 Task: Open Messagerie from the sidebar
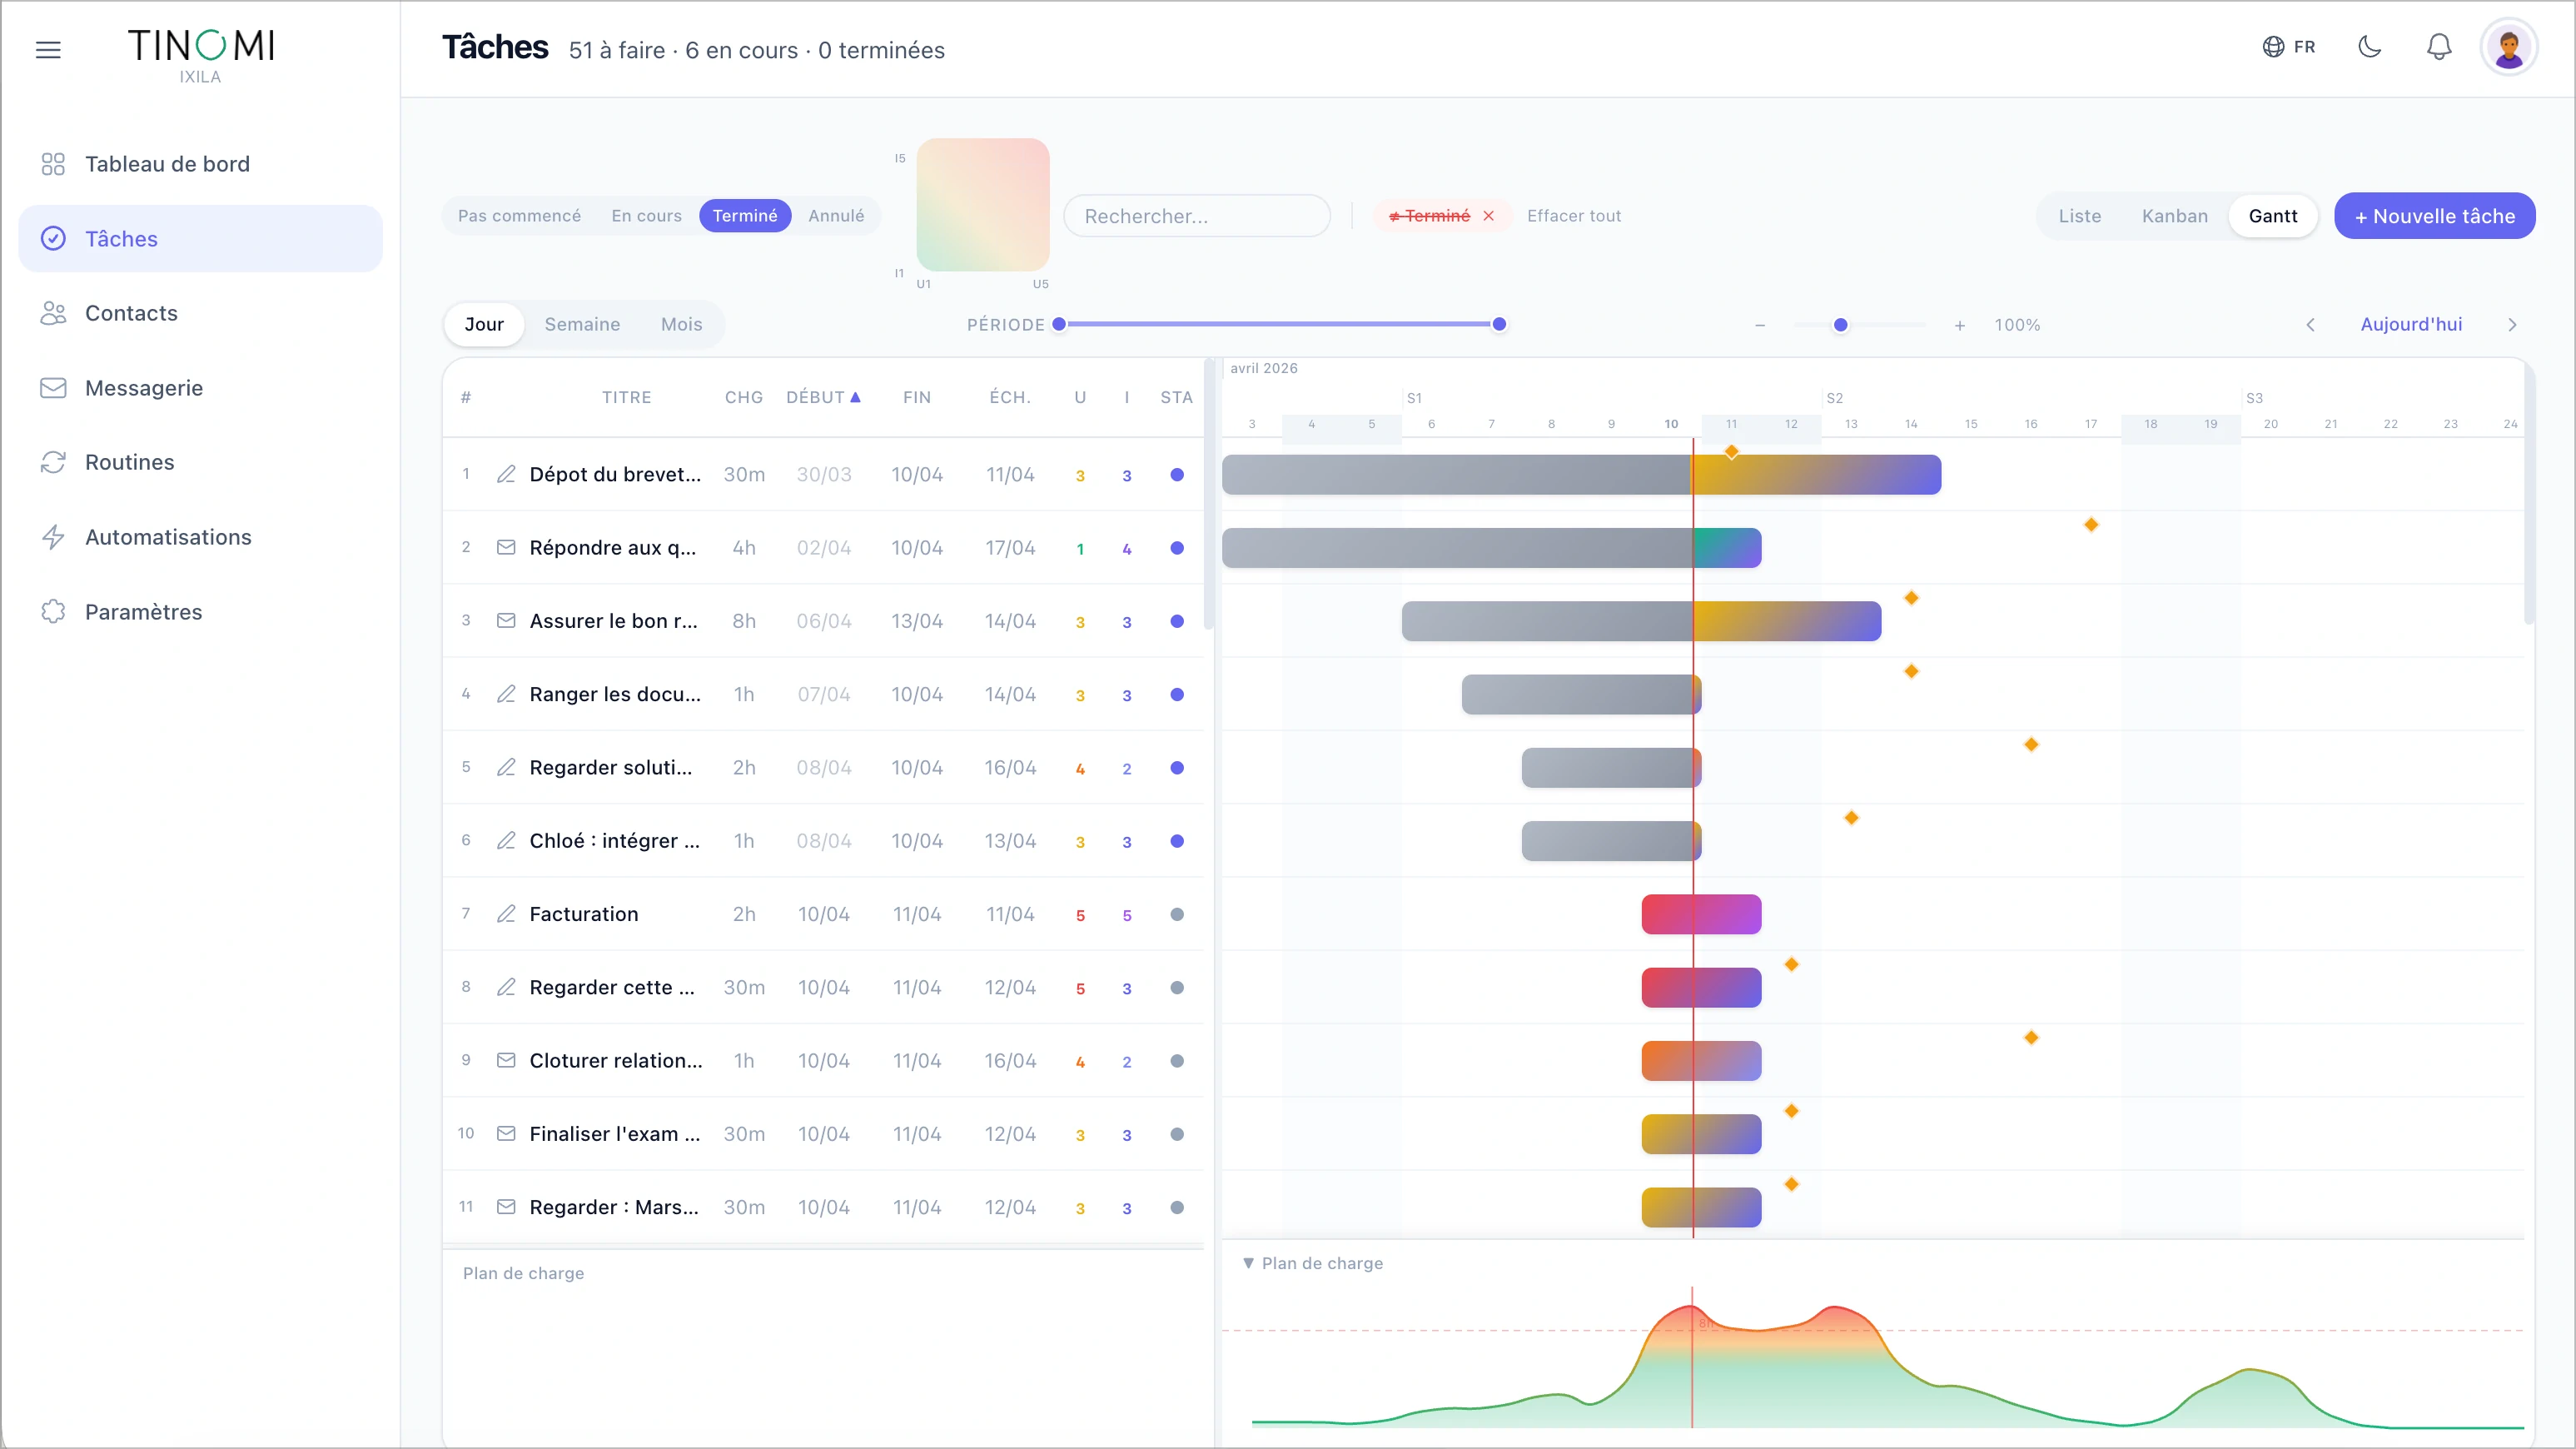[x=200, y=388]
